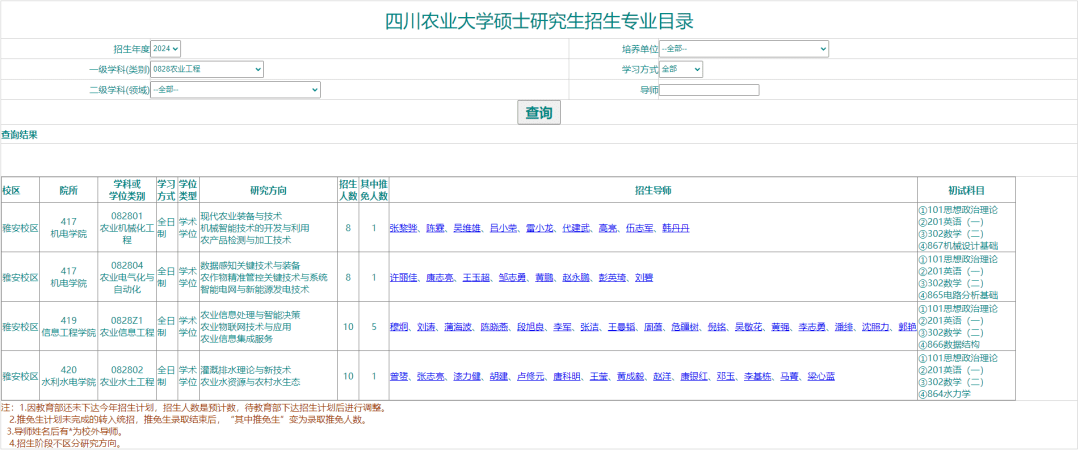
Task: Open advisor link 康志亮
Action: coord(439,277)
